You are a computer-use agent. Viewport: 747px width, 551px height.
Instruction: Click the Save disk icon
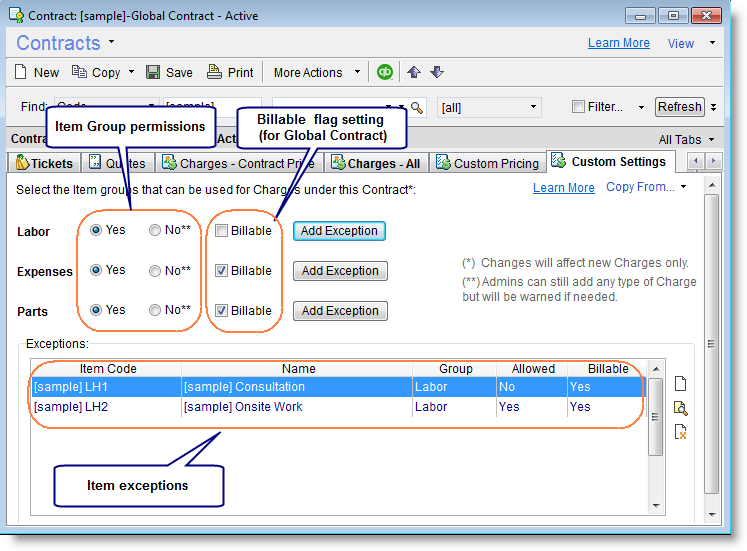click(x=153, y=72)
